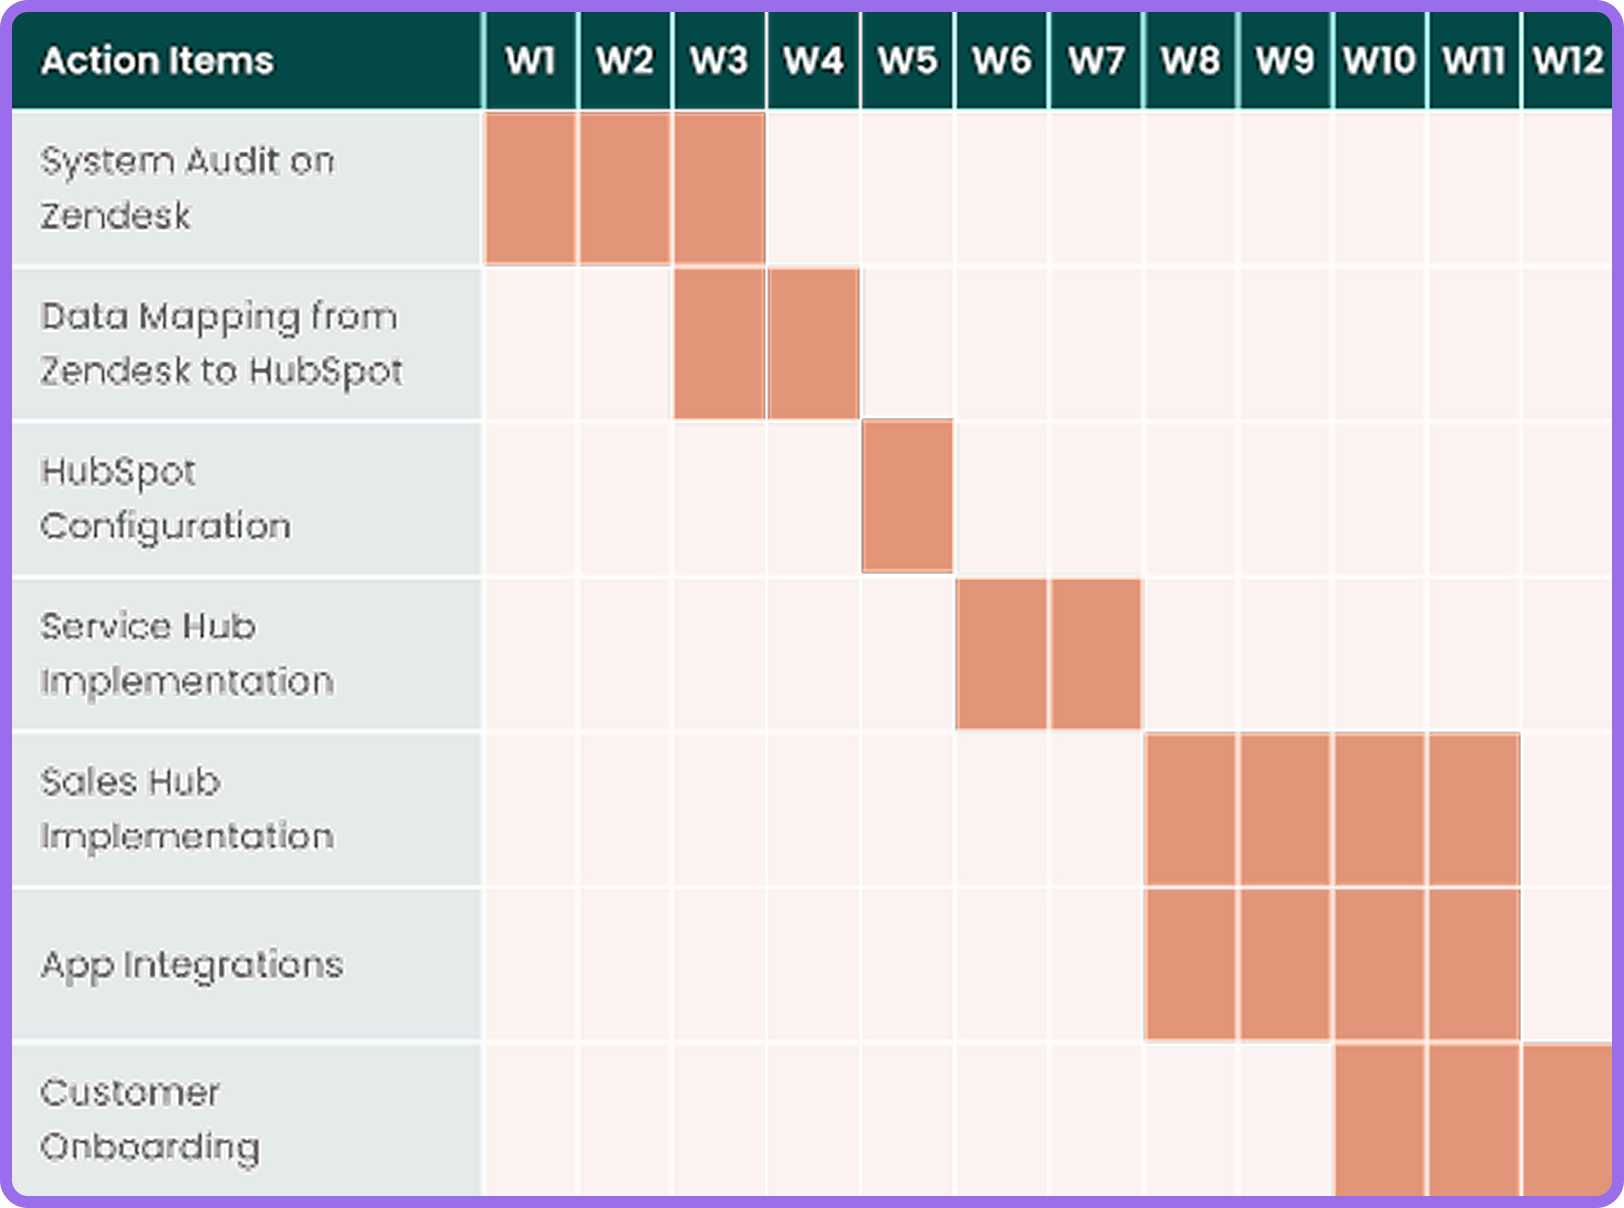This screenshot has height=1208, width=1624.
Task: Select the W1 column header
Action: pyautogui.click(x=530, y=60)
